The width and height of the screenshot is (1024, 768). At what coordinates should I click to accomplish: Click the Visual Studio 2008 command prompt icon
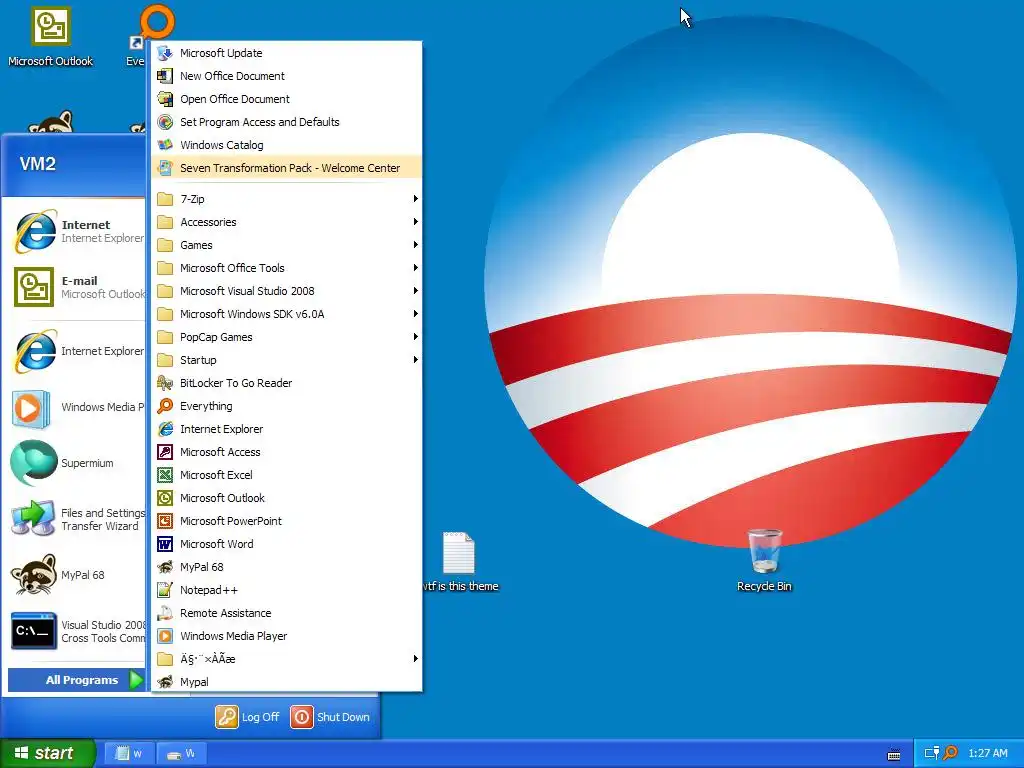33,632
